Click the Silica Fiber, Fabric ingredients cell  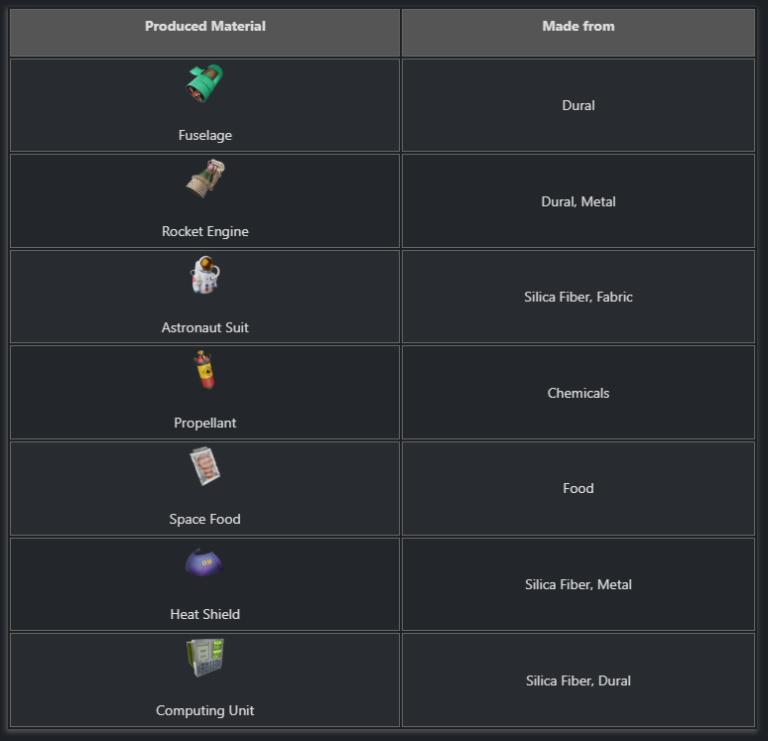pos(578,297)
